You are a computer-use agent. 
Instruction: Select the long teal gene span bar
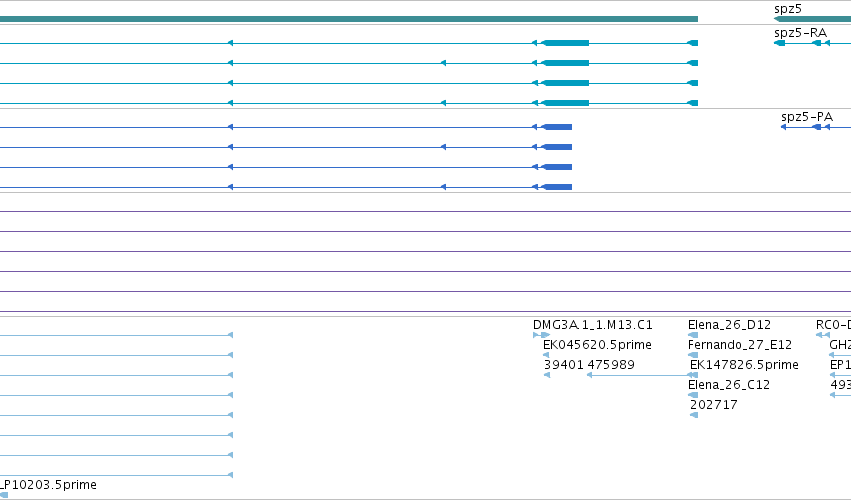(348, 19)
